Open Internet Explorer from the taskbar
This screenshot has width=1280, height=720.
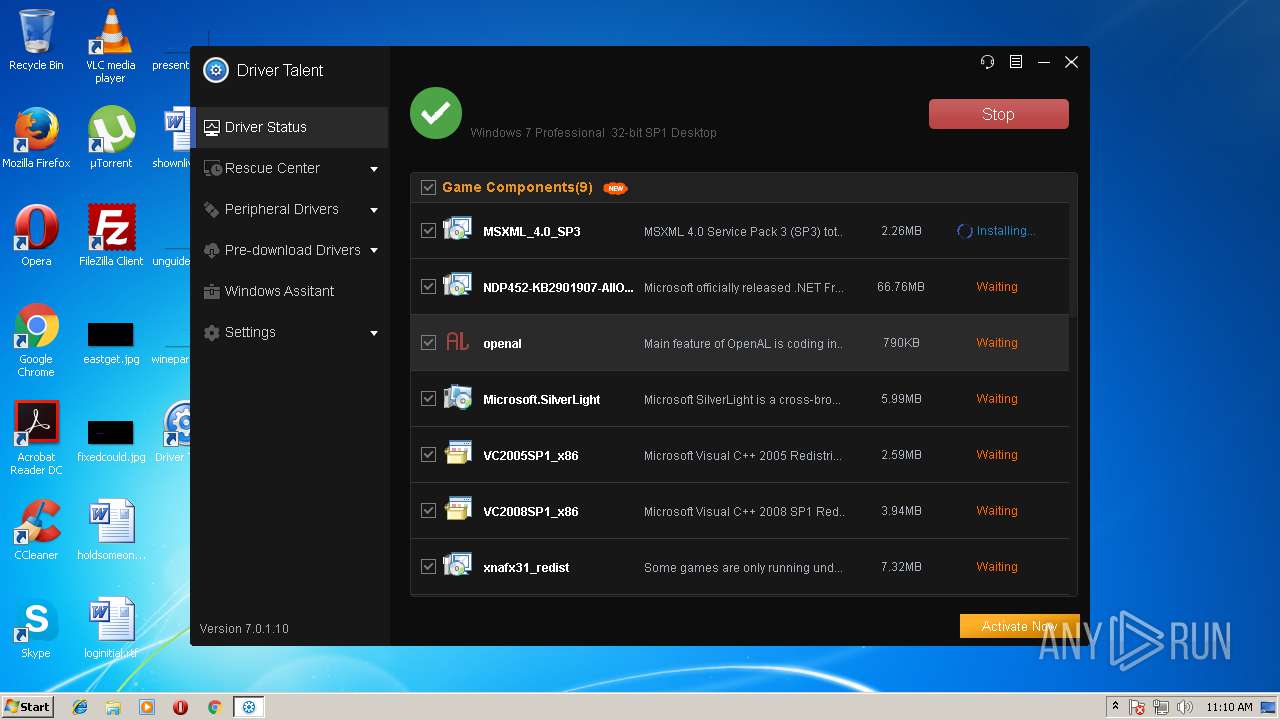80,707
